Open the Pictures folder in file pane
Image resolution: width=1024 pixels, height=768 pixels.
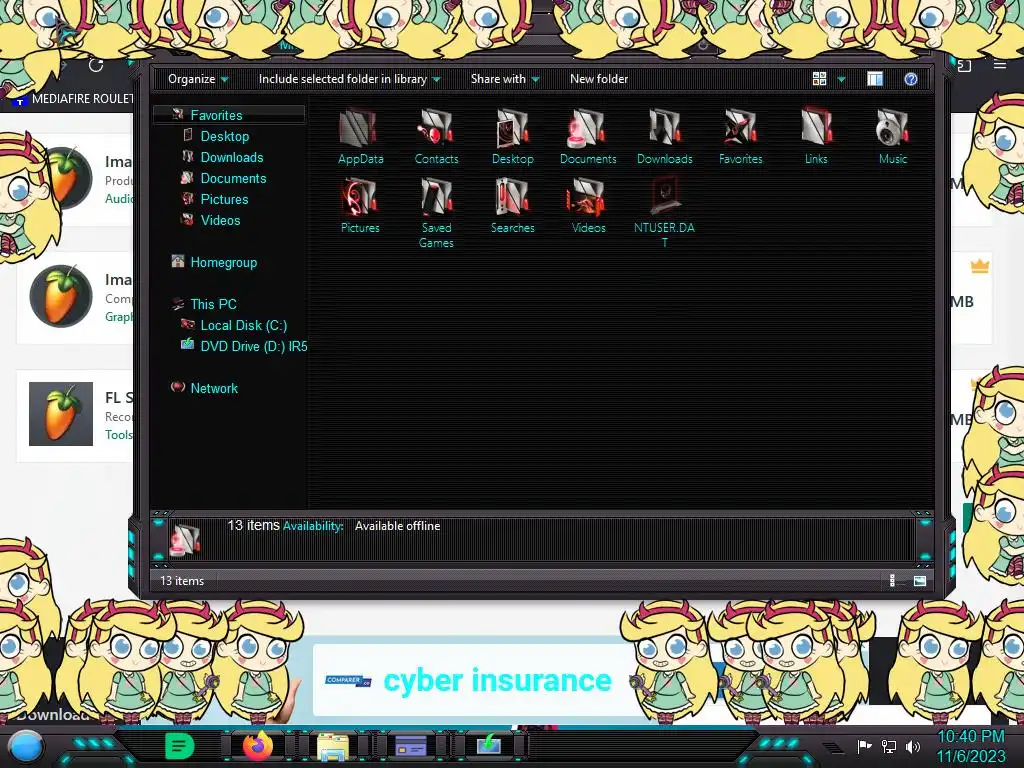pos(360,206)
